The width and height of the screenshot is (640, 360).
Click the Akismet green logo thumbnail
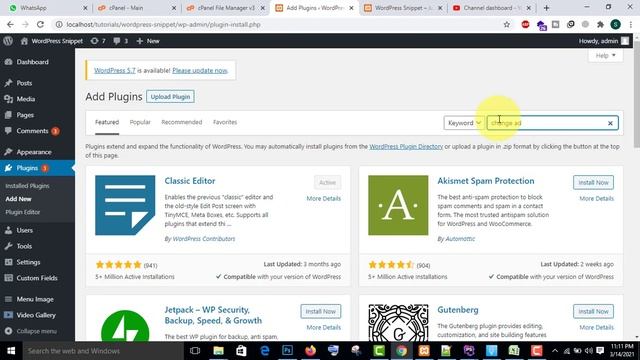tap(398, 205)
